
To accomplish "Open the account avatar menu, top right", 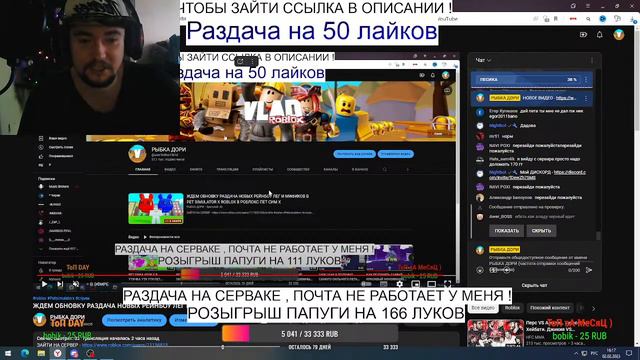I will click(619, 35).
